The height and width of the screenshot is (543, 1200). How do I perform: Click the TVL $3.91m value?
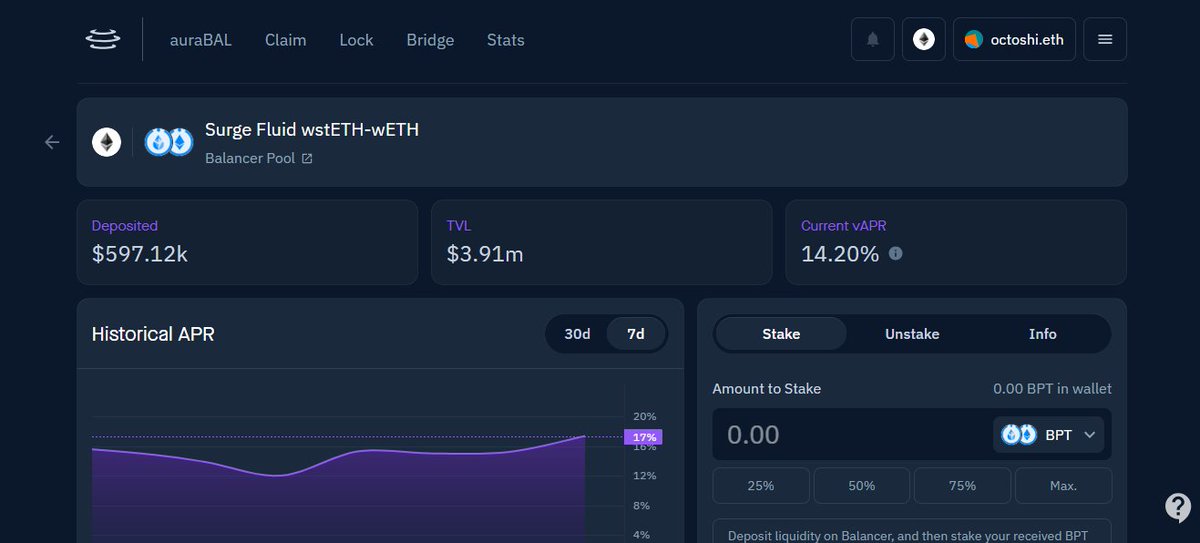coord(485,254)
